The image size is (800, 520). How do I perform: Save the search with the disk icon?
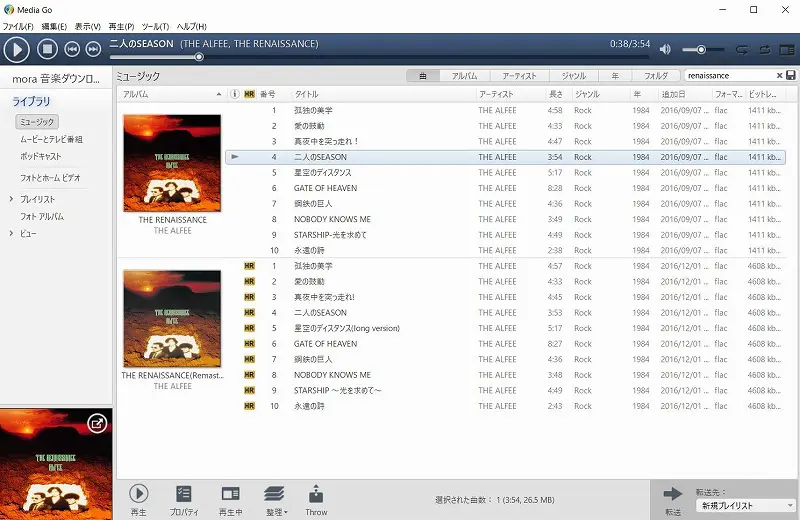(x=791, y=76)
